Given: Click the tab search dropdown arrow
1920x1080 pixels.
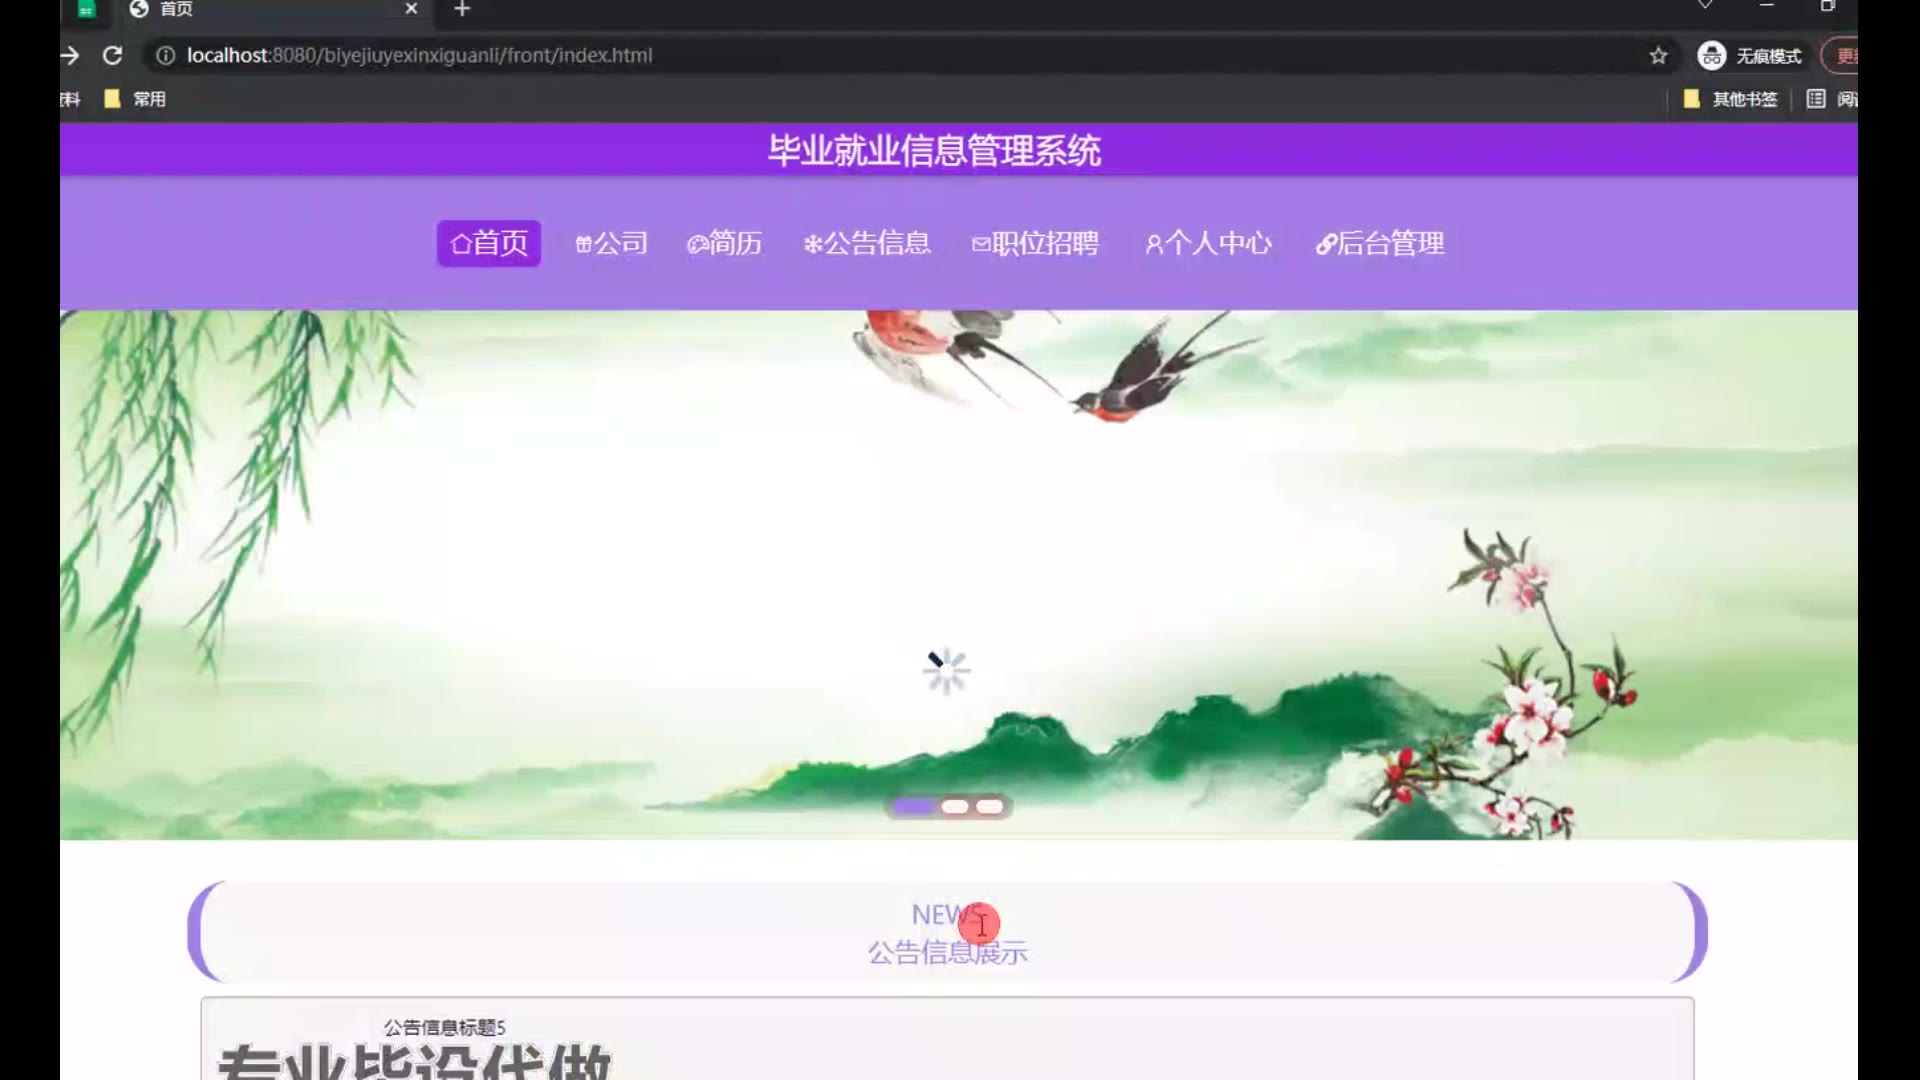Looking at the screenshot, I should click(x=1705, y=6).
